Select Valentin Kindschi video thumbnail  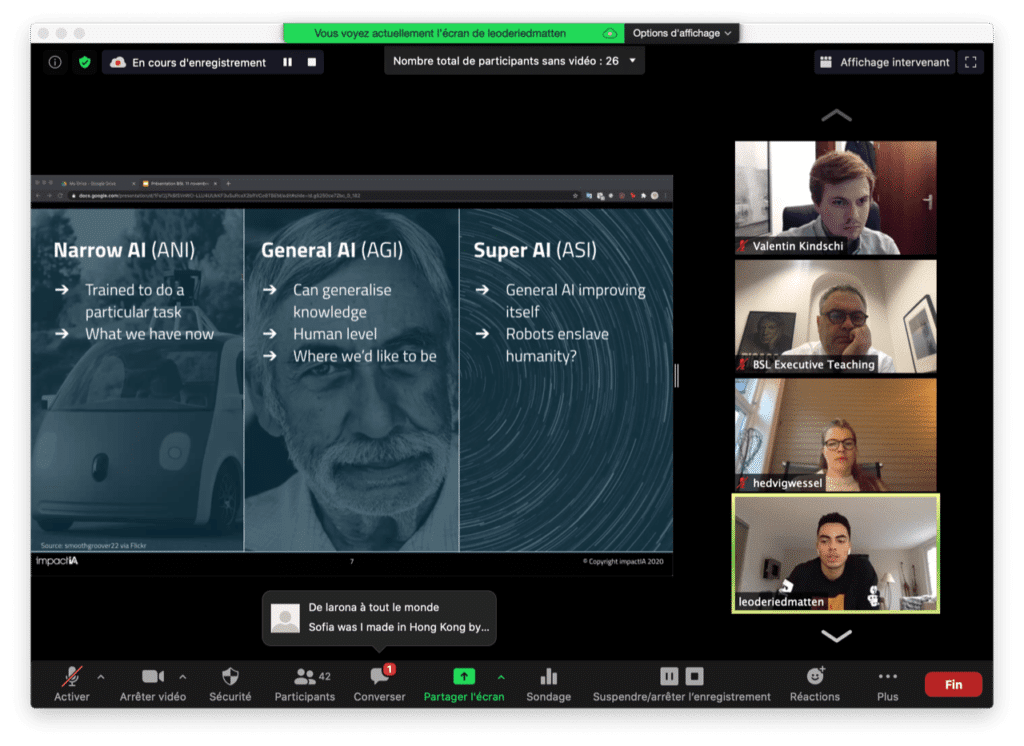pos(835,197)
